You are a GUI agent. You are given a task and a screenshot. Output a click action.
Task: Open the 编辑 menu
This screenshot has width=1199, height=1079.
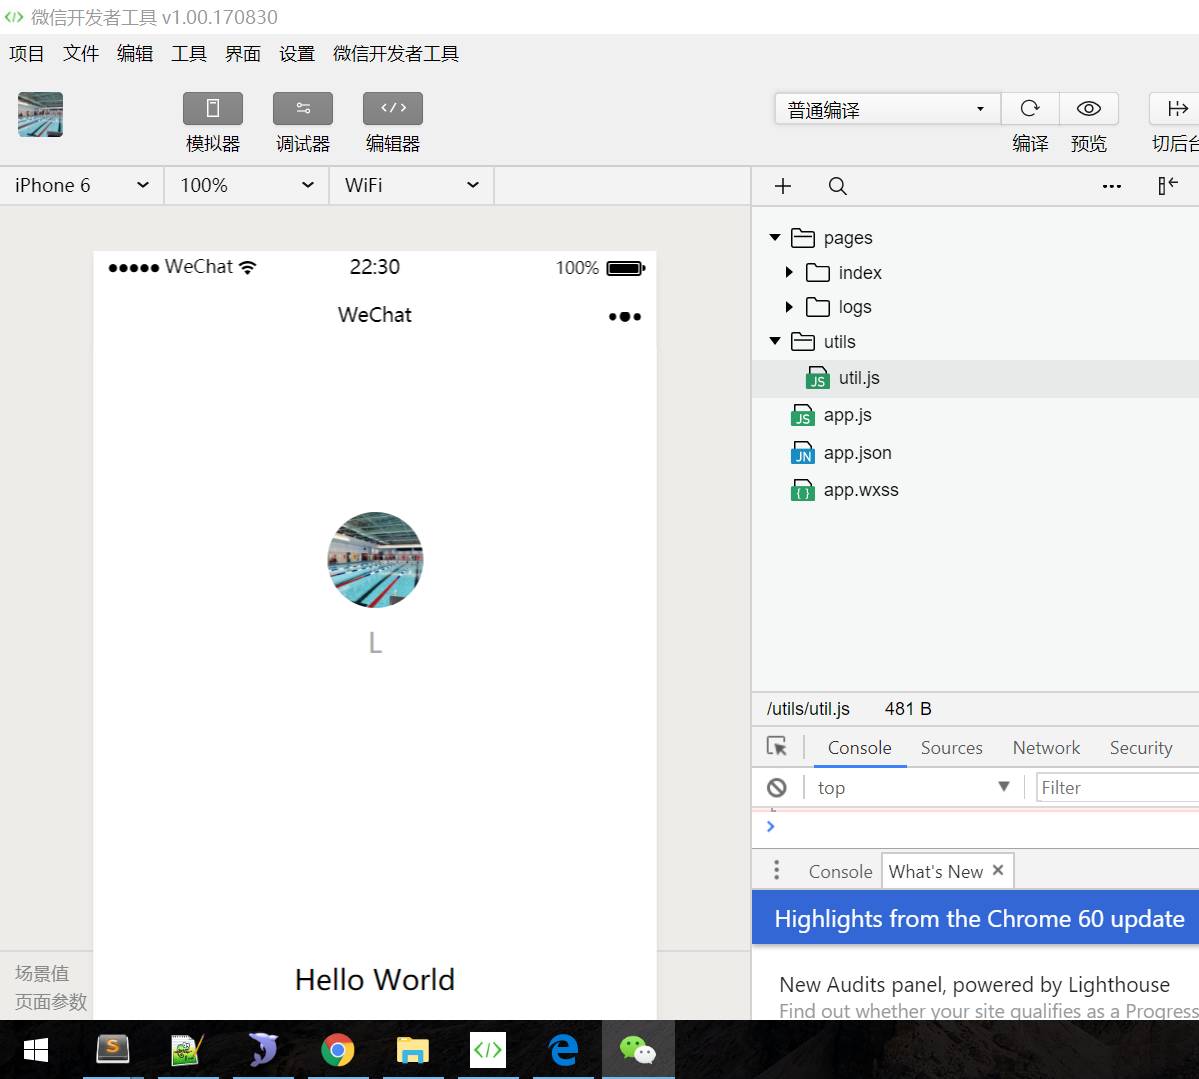point(135,54)
